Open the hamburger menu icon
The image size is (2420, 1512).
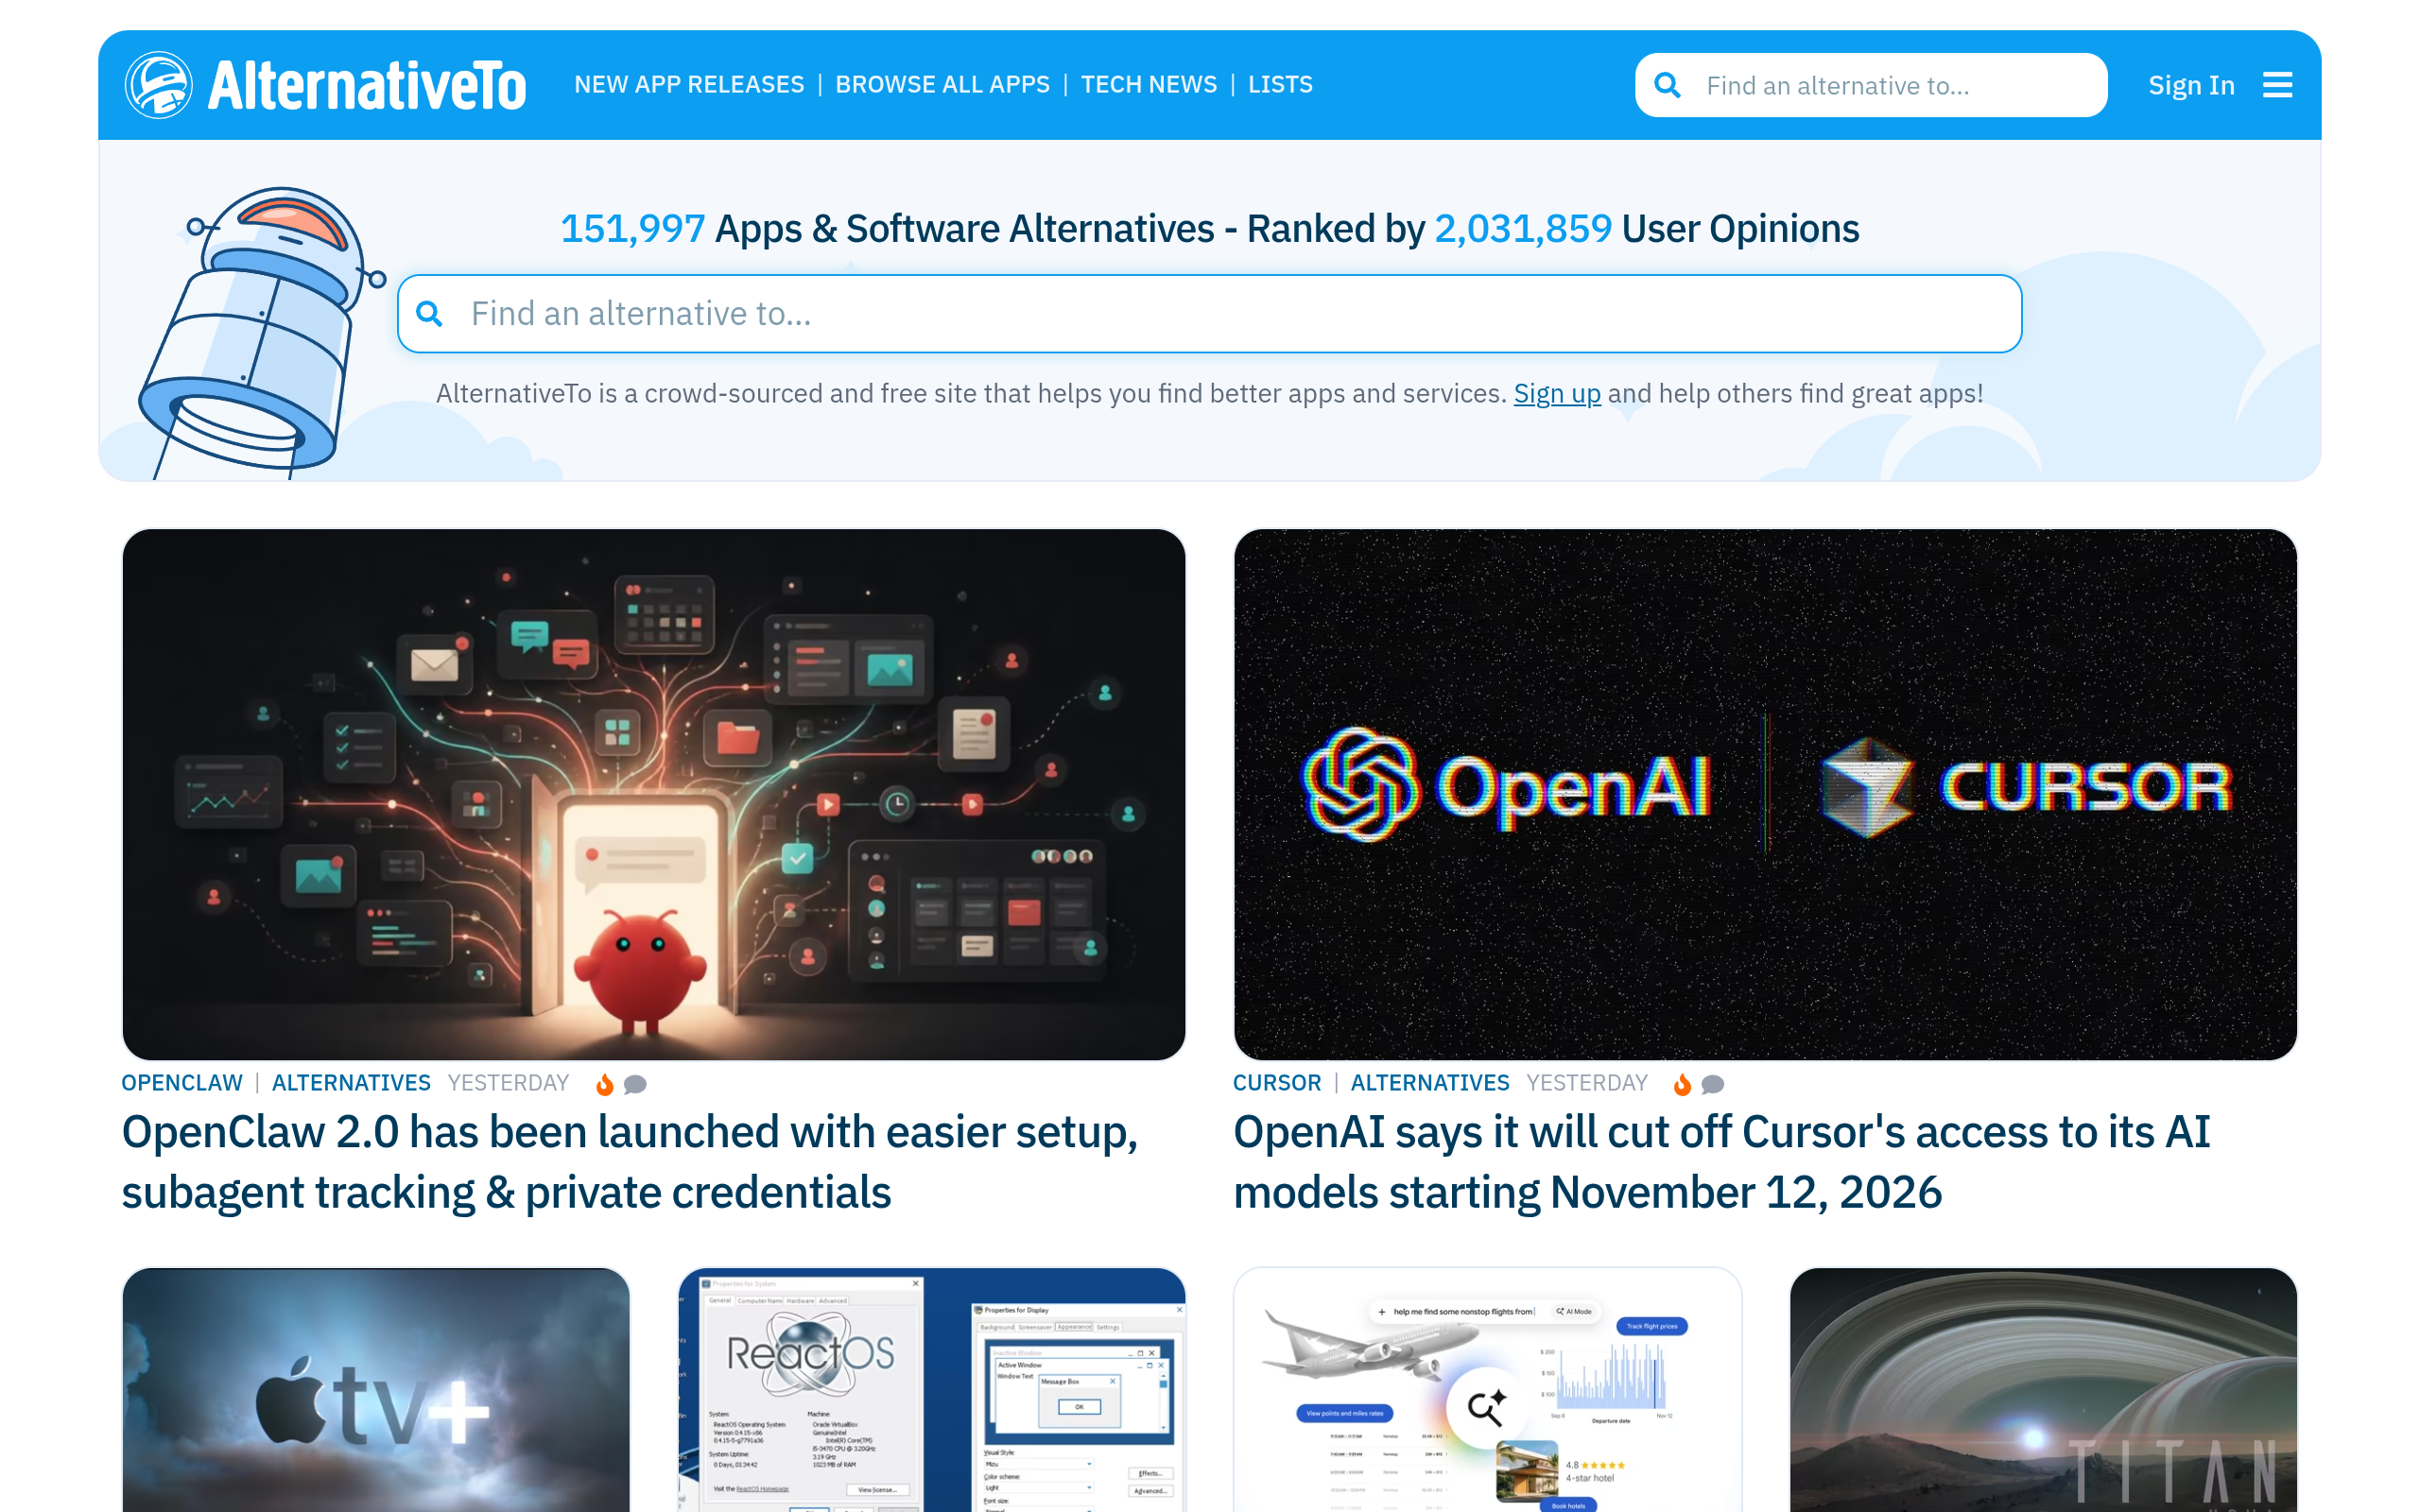click(x=2278, y=85)
